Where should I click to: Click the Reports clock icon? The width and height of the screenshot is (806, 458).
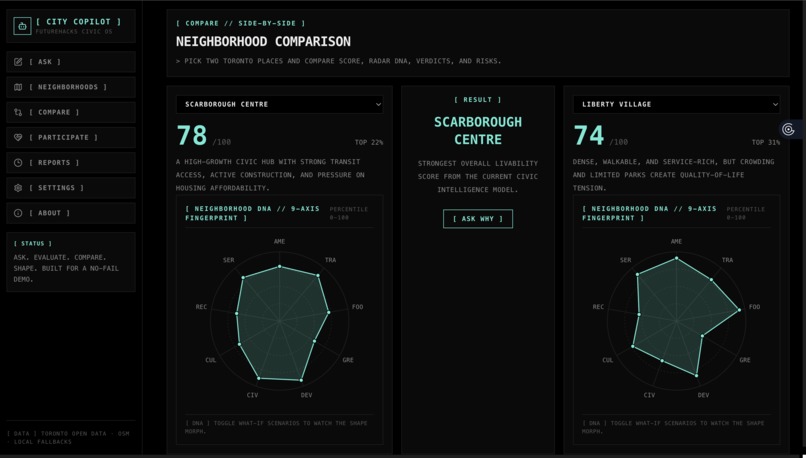coord(18,162)
